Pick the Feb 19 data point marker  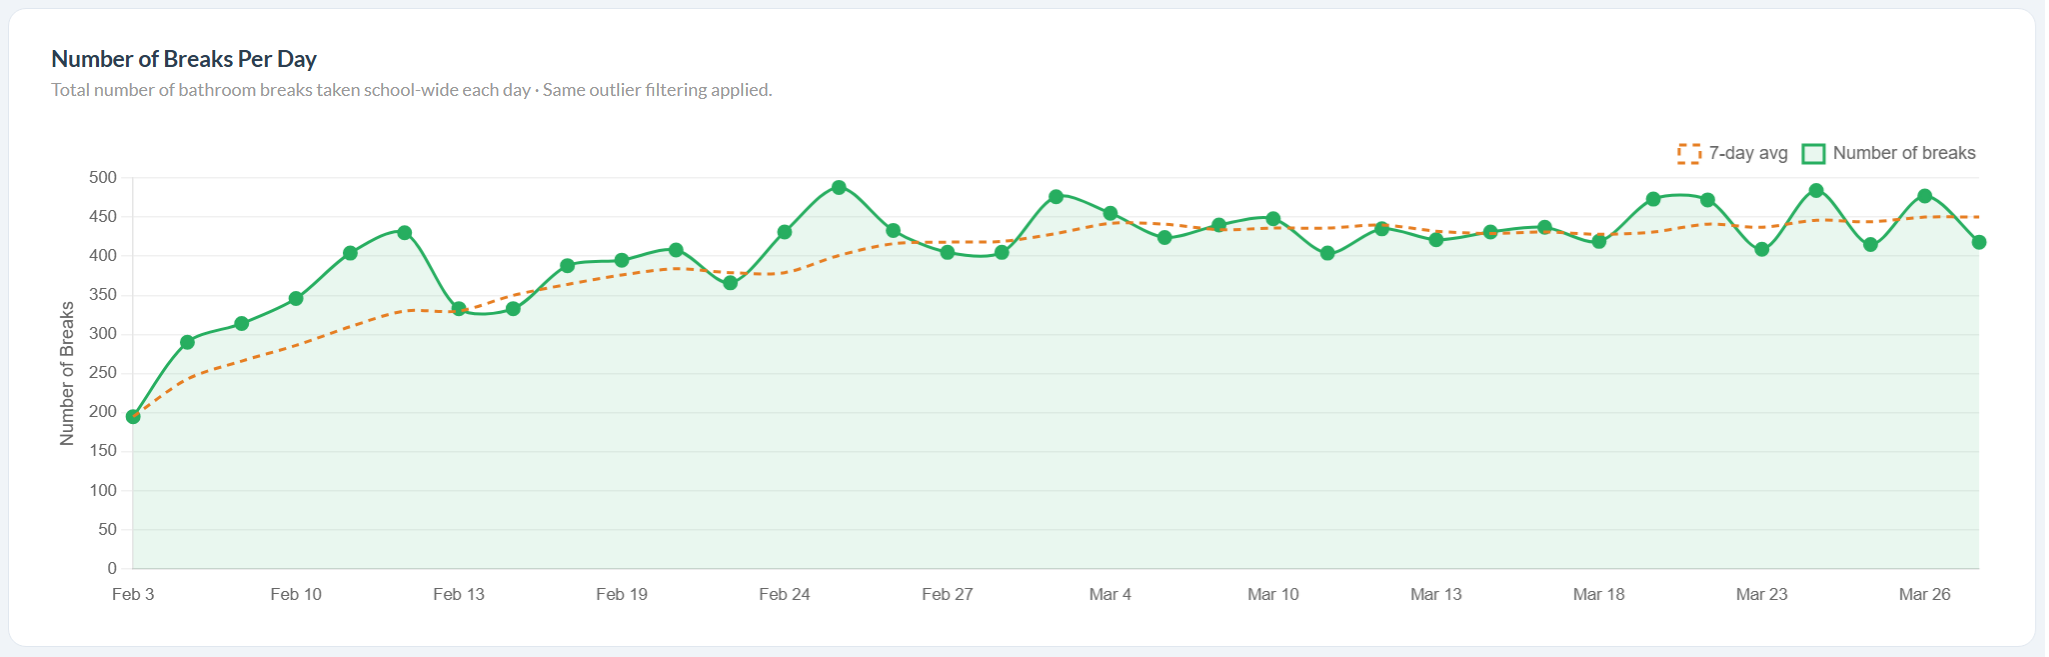tap(622, 260)
